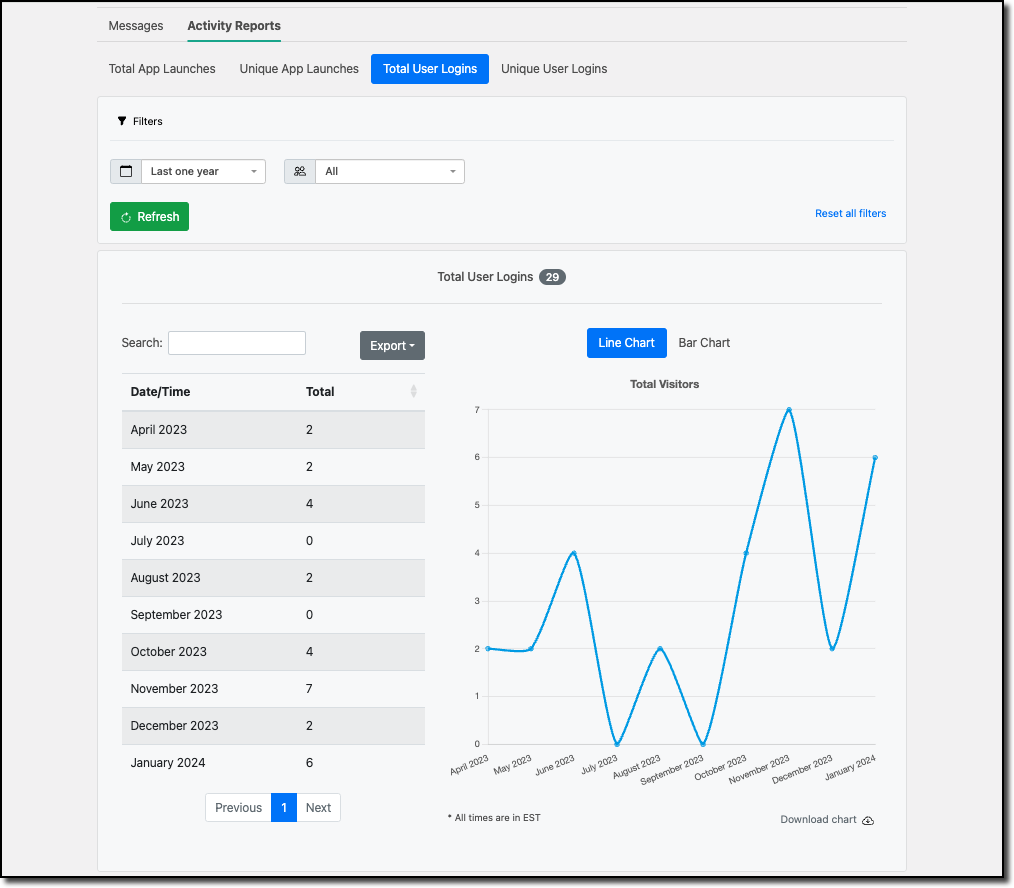The height and width of the screenshot is (888, 1014).
Task: Go to the Next page
Action: point(318,807)
